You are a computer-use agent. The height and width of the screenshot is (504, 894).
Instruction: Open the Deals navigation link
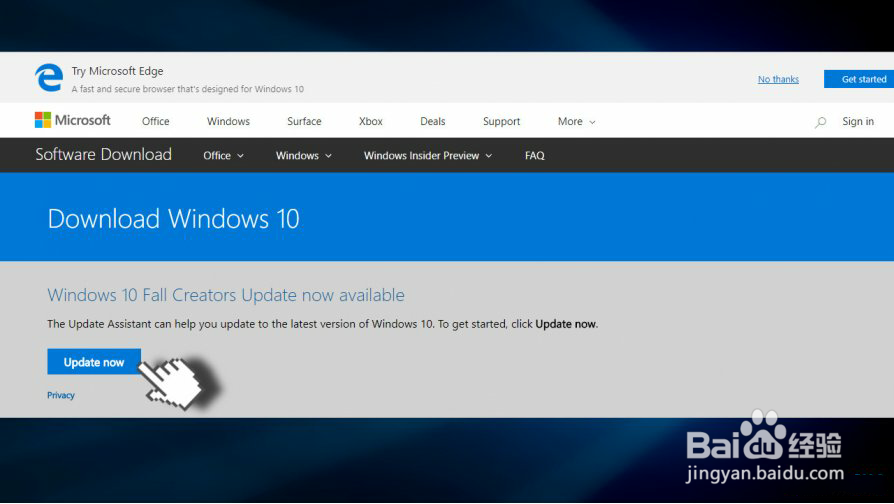click(433, 121)
